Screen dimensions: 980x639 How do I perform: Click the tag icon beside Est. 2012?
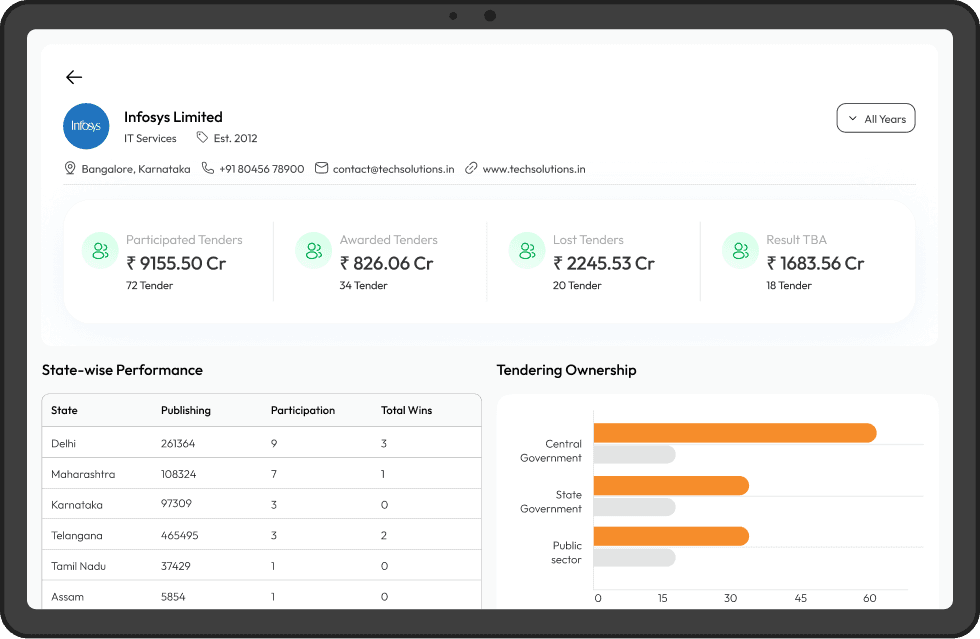202,138
